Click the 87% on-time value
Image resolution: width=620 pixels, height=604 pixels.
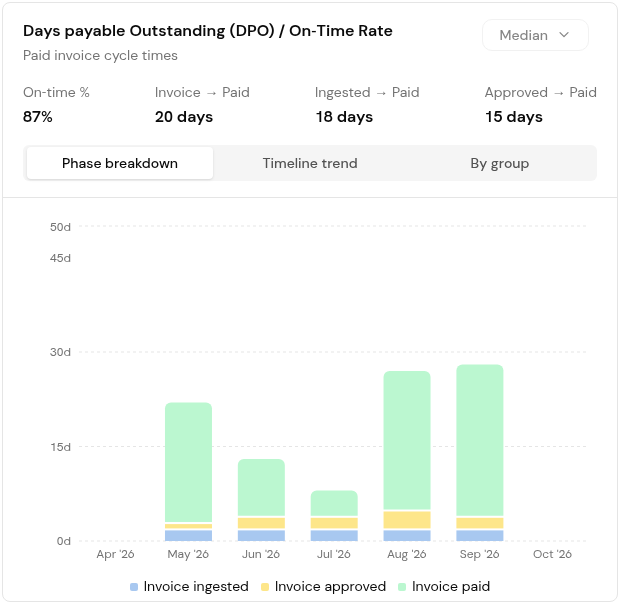point(38,117)
